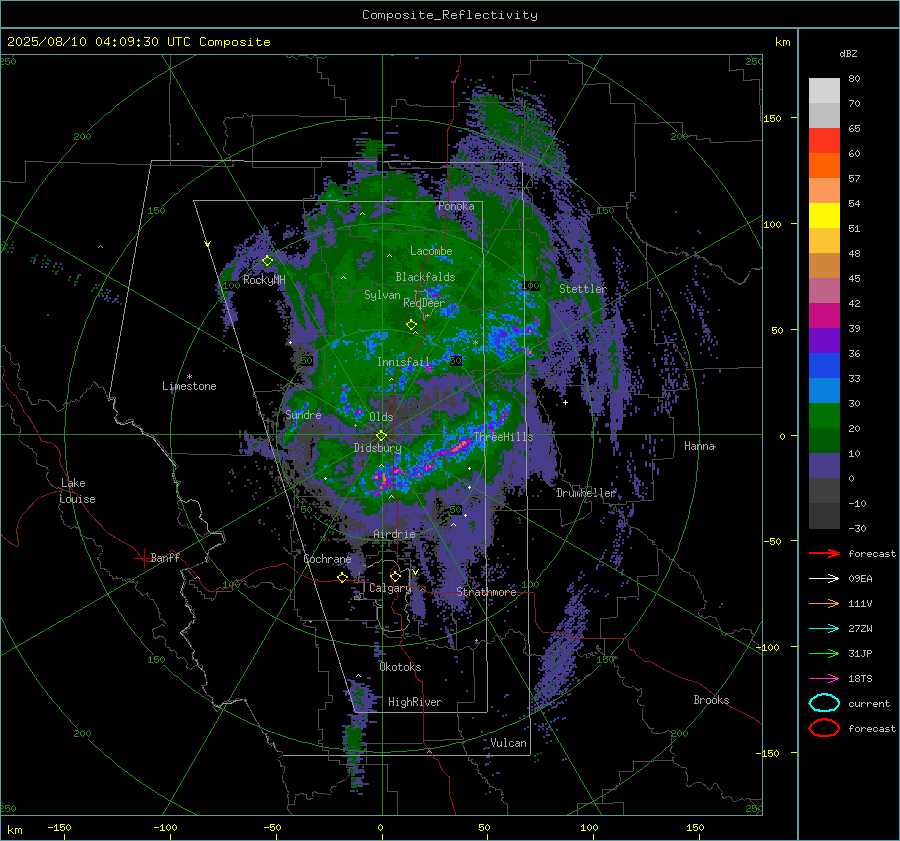
Task: Click the Brooks city label
Action: [x=711, y=700]
